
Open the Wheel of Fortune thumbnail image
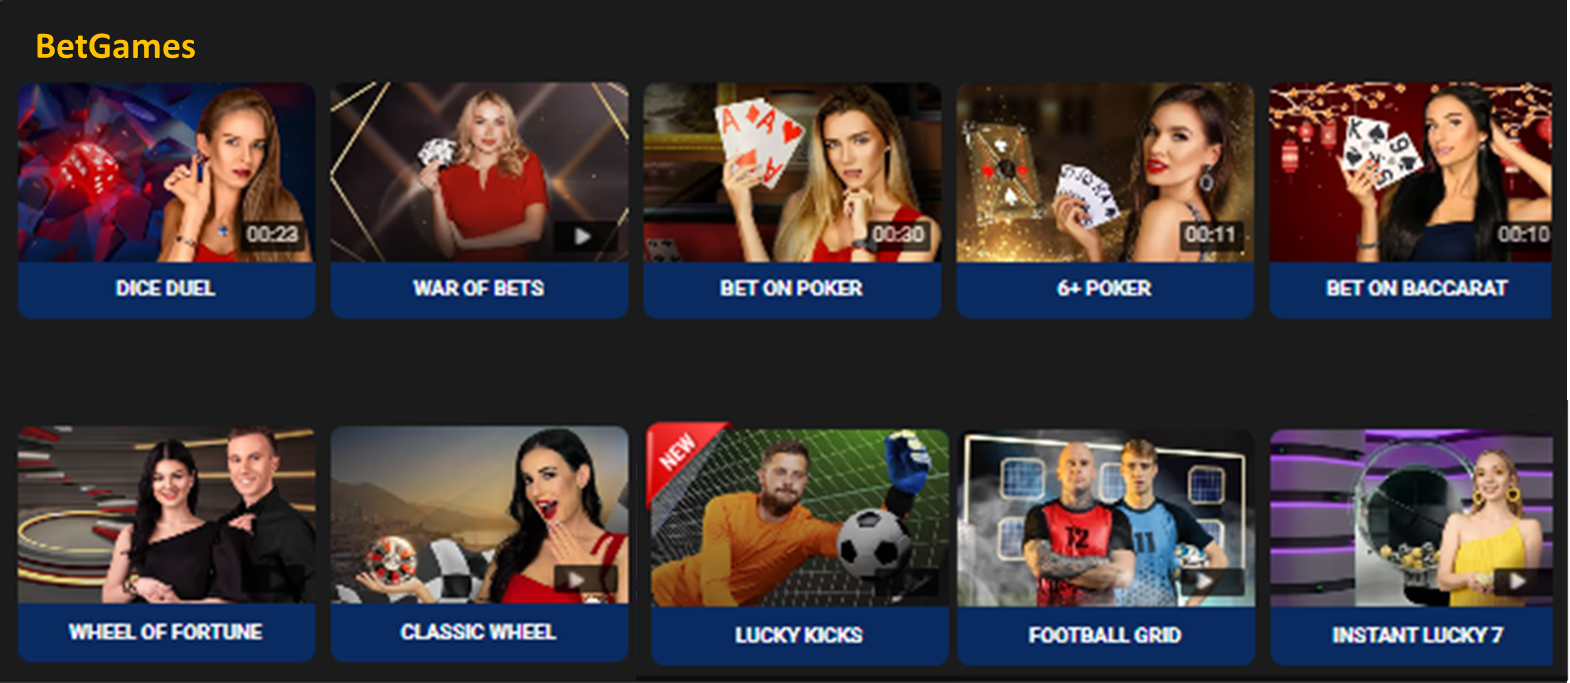click(x=166, y=515)
